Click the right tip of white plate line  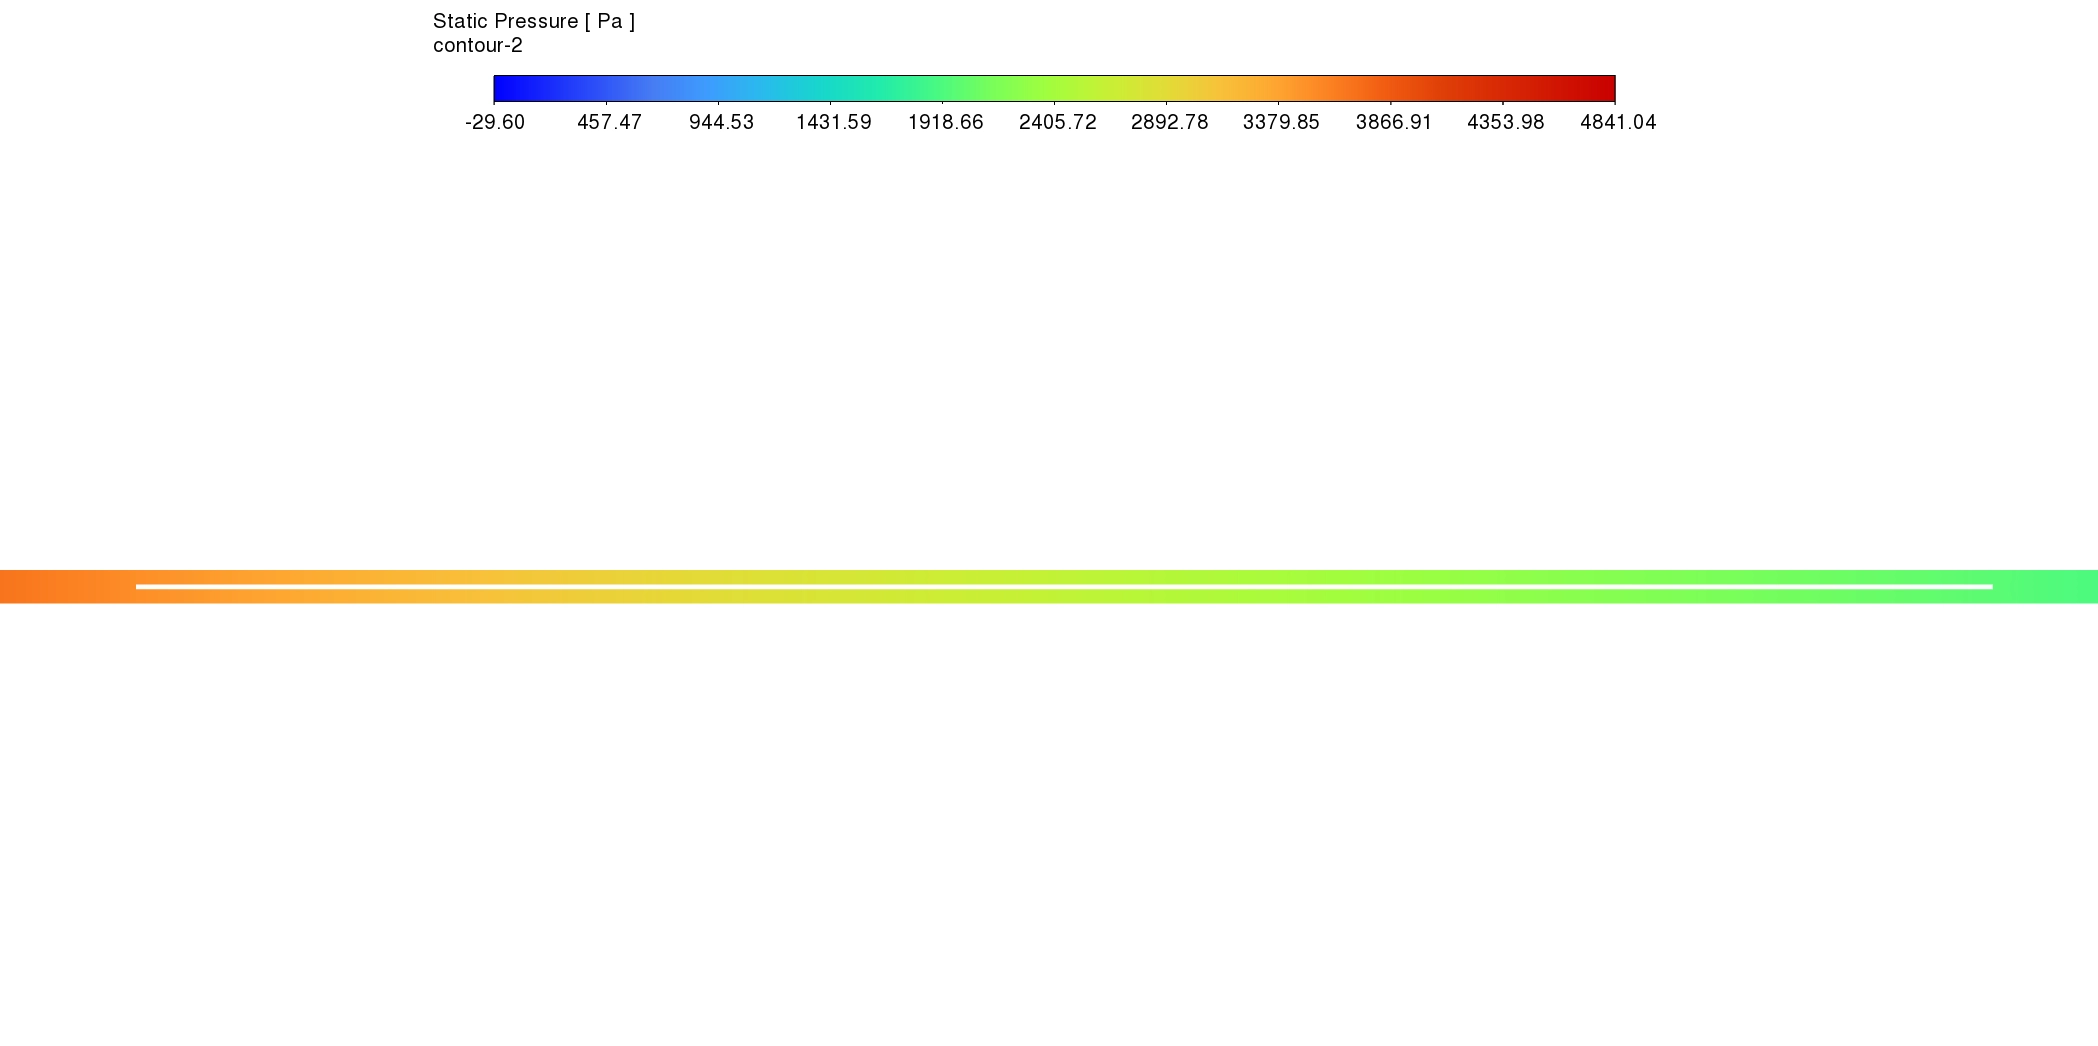click(1990, 587)
